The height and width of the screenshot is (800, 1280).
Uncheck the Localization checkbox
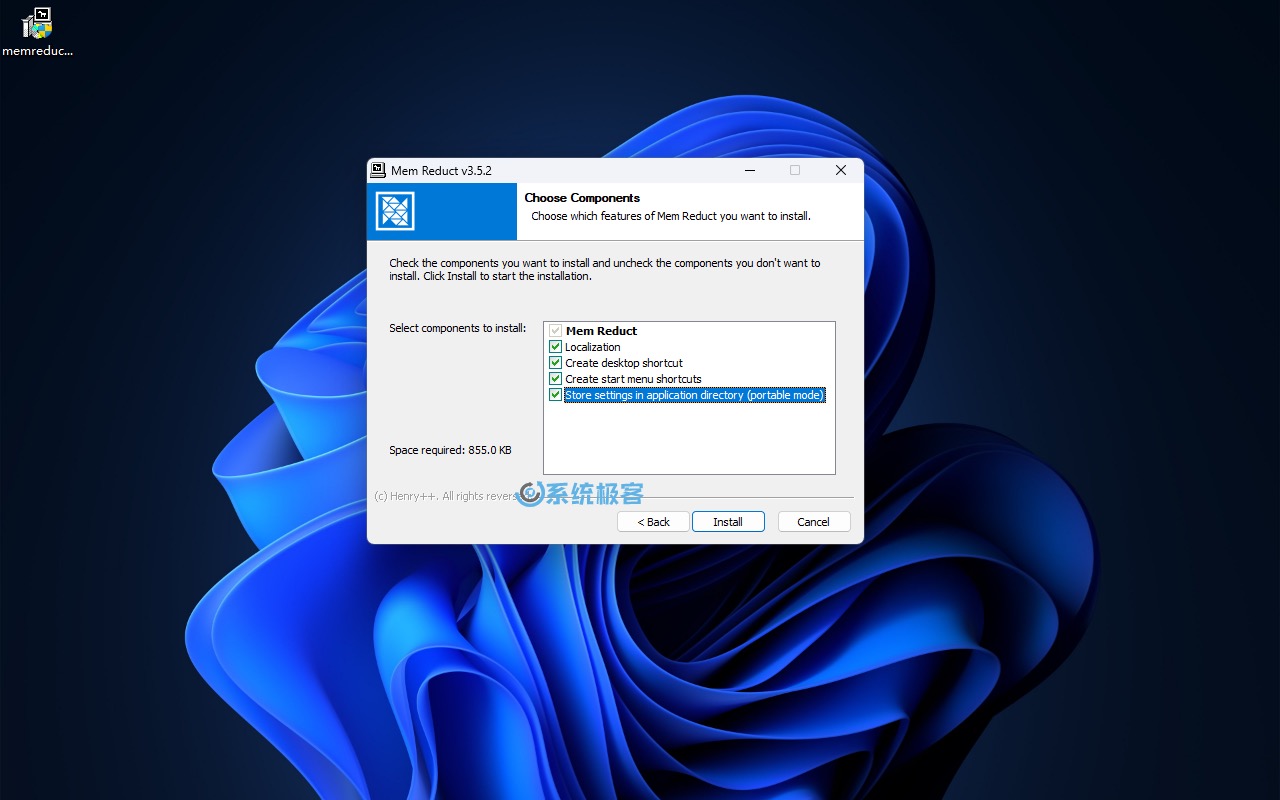point(556,347)
